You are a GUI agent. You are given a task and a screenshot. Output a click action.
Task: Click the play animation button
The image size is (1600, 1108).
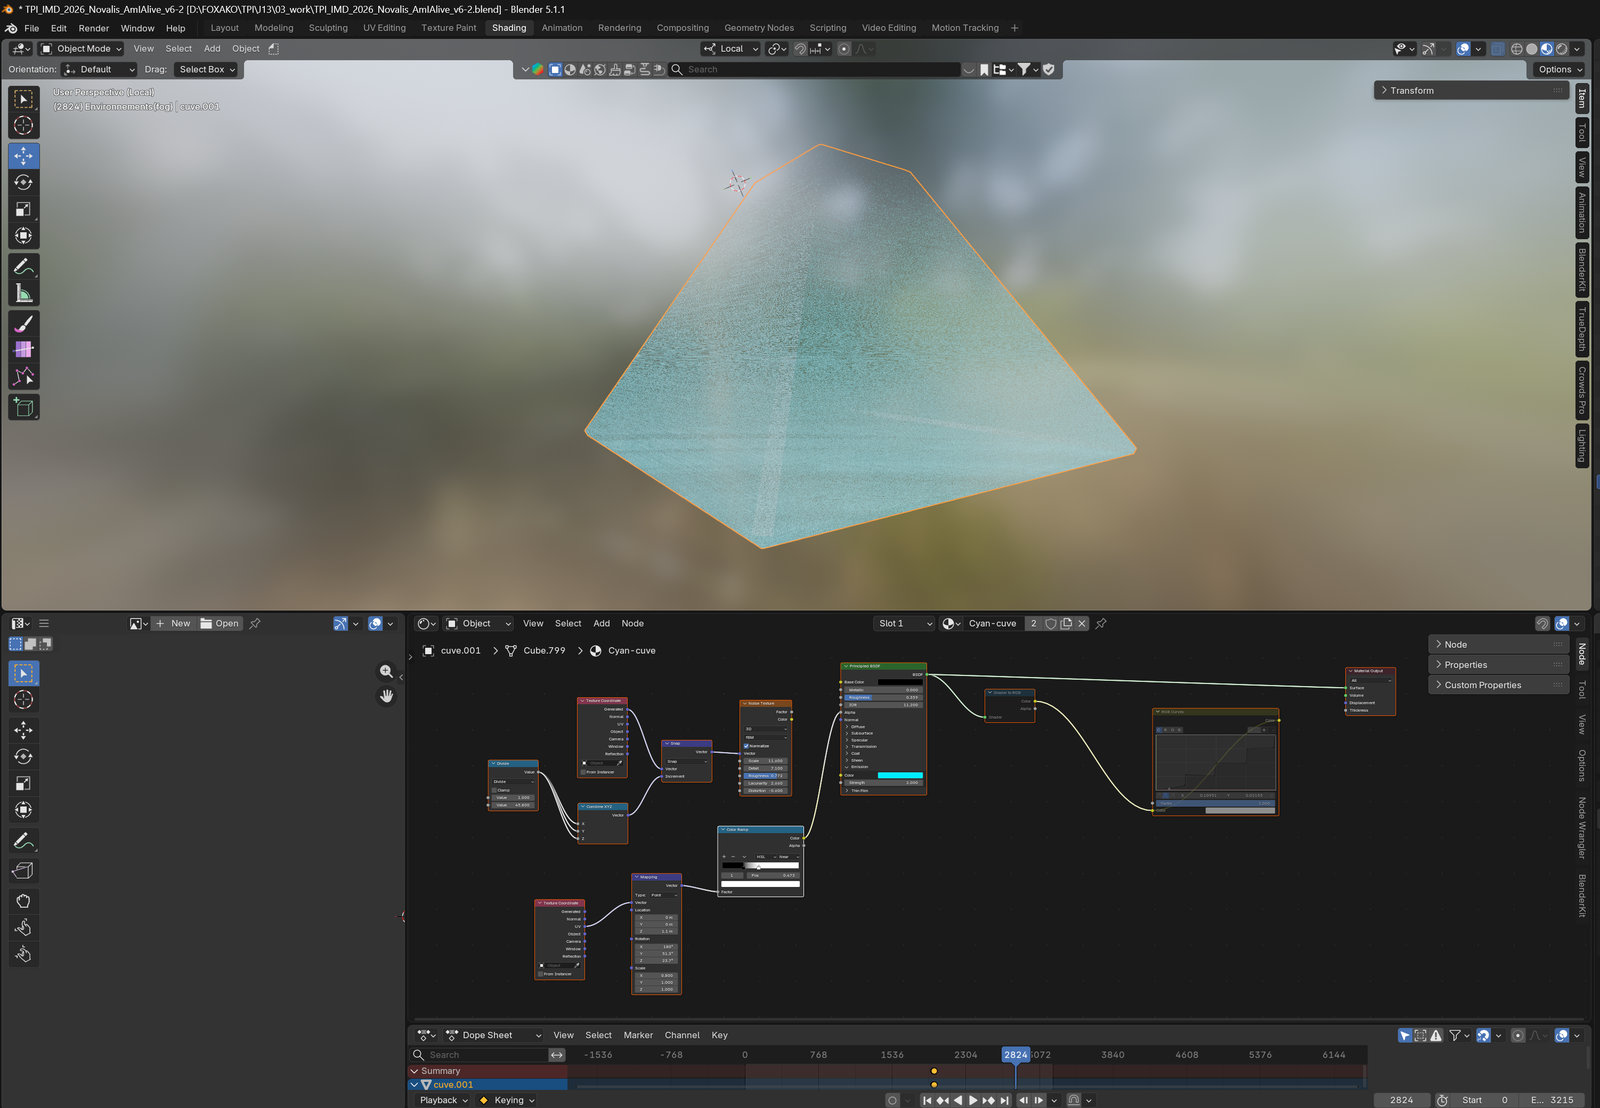point(973,1100)
